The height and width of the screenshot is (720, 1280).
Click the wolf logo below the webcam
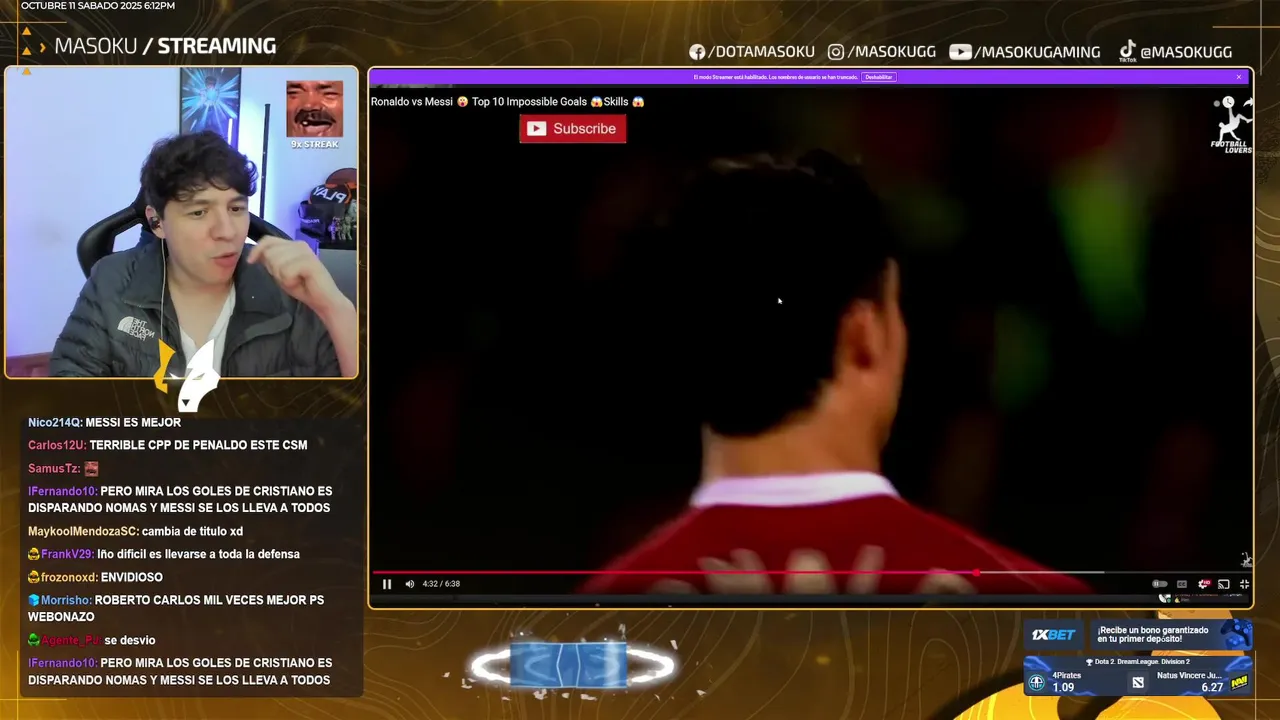pyautogui.click(x=187, y=375)
